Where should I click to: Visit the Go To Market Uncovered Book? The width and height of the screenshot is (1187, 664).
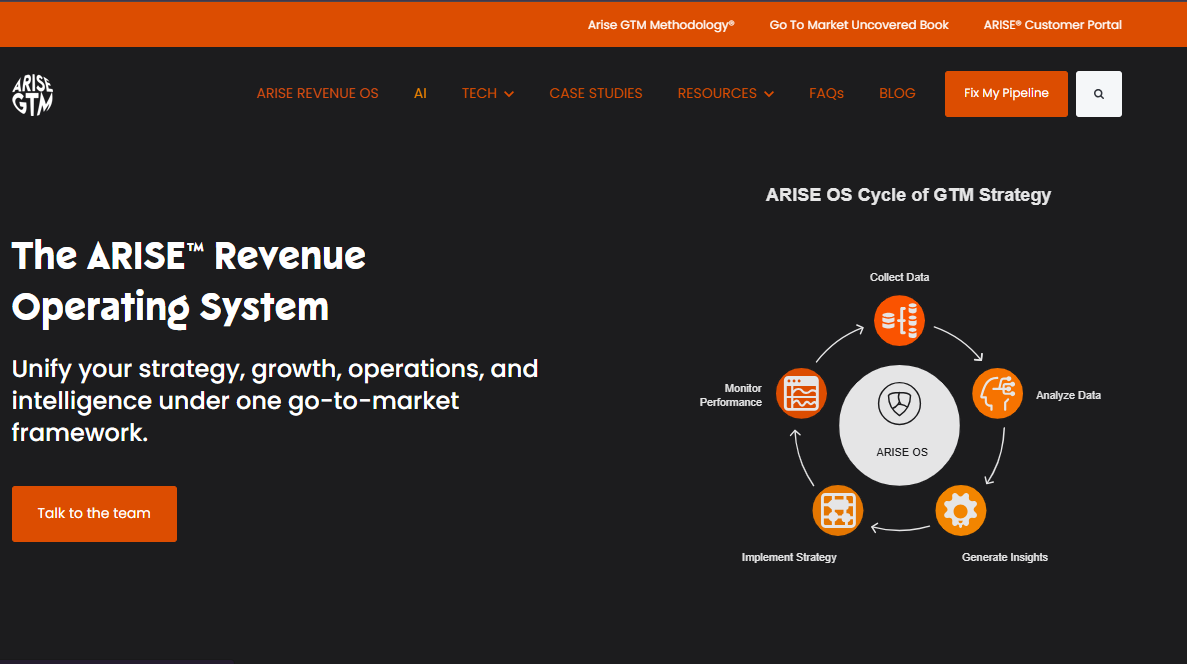pyautogui.click(x=858, y=24)
